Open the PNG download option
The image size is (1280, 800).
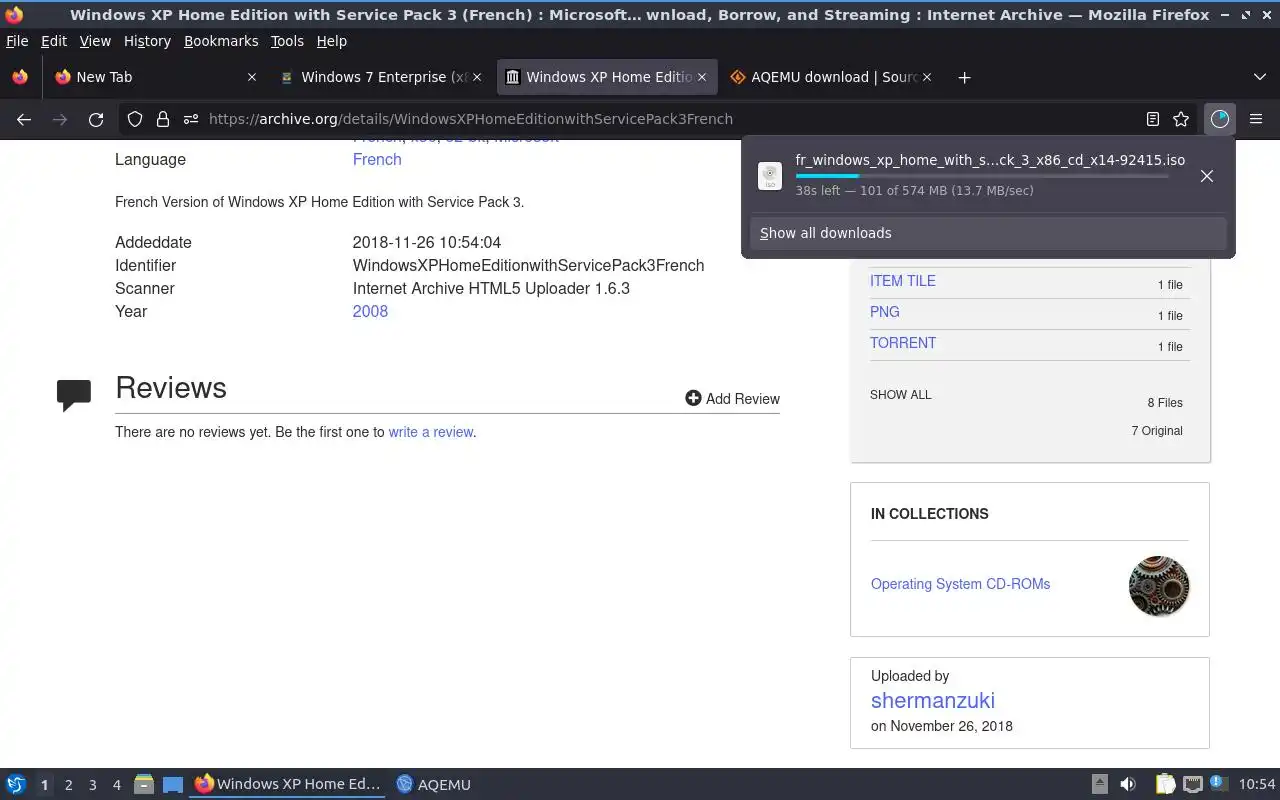click(x=885, y=312)
